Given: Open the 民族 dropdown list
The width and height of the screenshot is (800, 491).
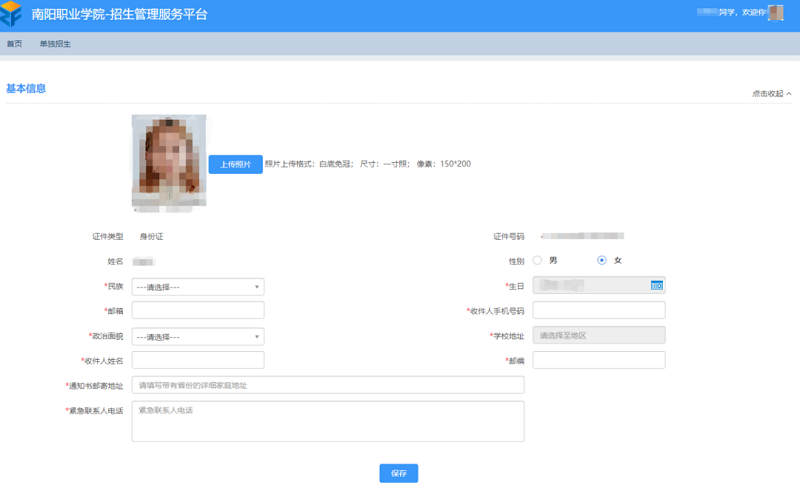Looking at the screenshot, I should 198,287.
